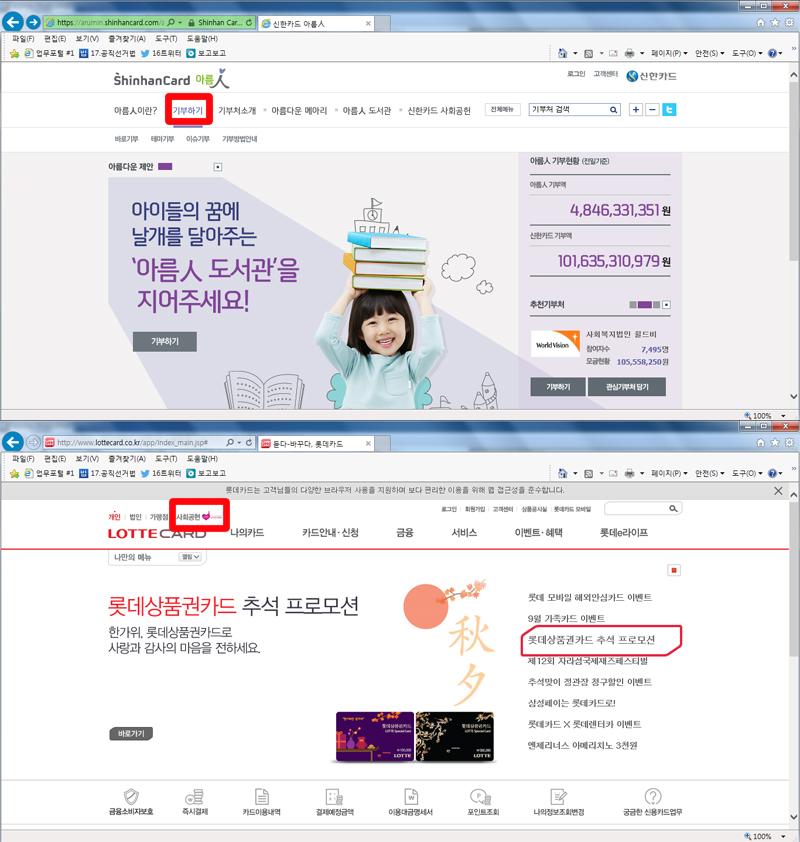Open help dropdown arrow in Lotte window toolbar
The height and width of the screenshot is (842, 800).
pos(780,474)
